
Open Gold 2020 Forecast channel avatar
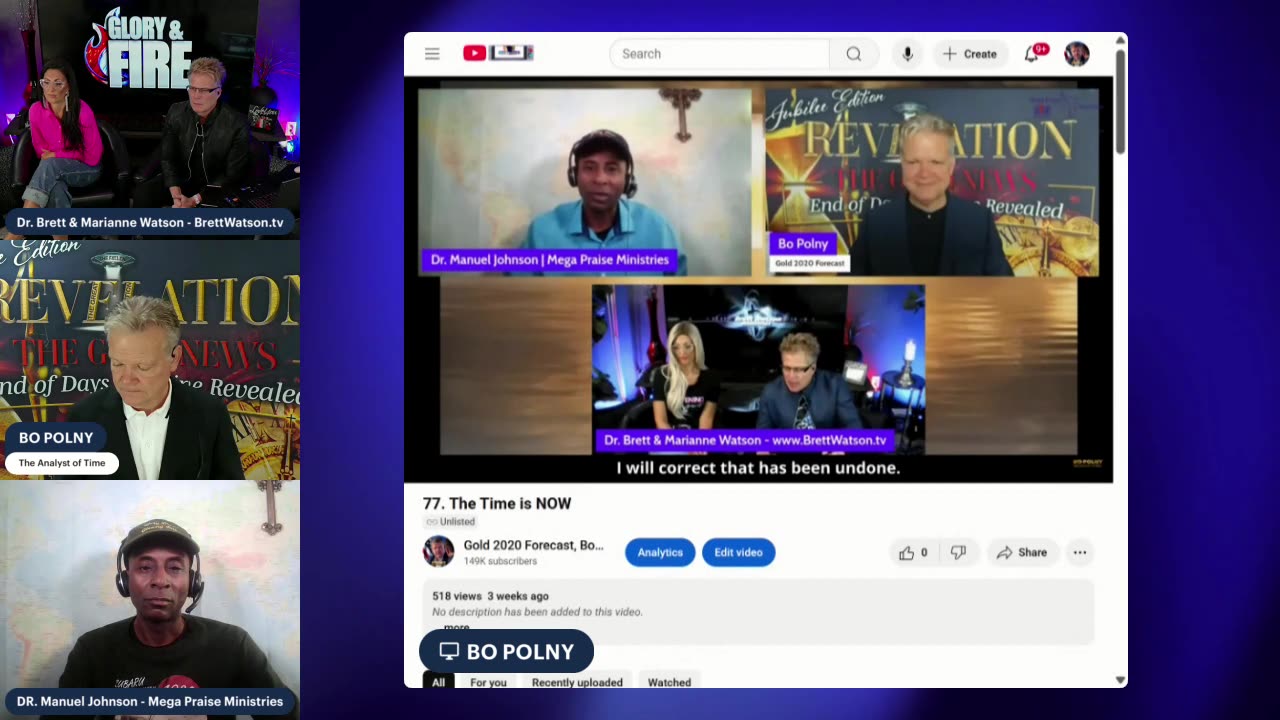coord(438,552)
